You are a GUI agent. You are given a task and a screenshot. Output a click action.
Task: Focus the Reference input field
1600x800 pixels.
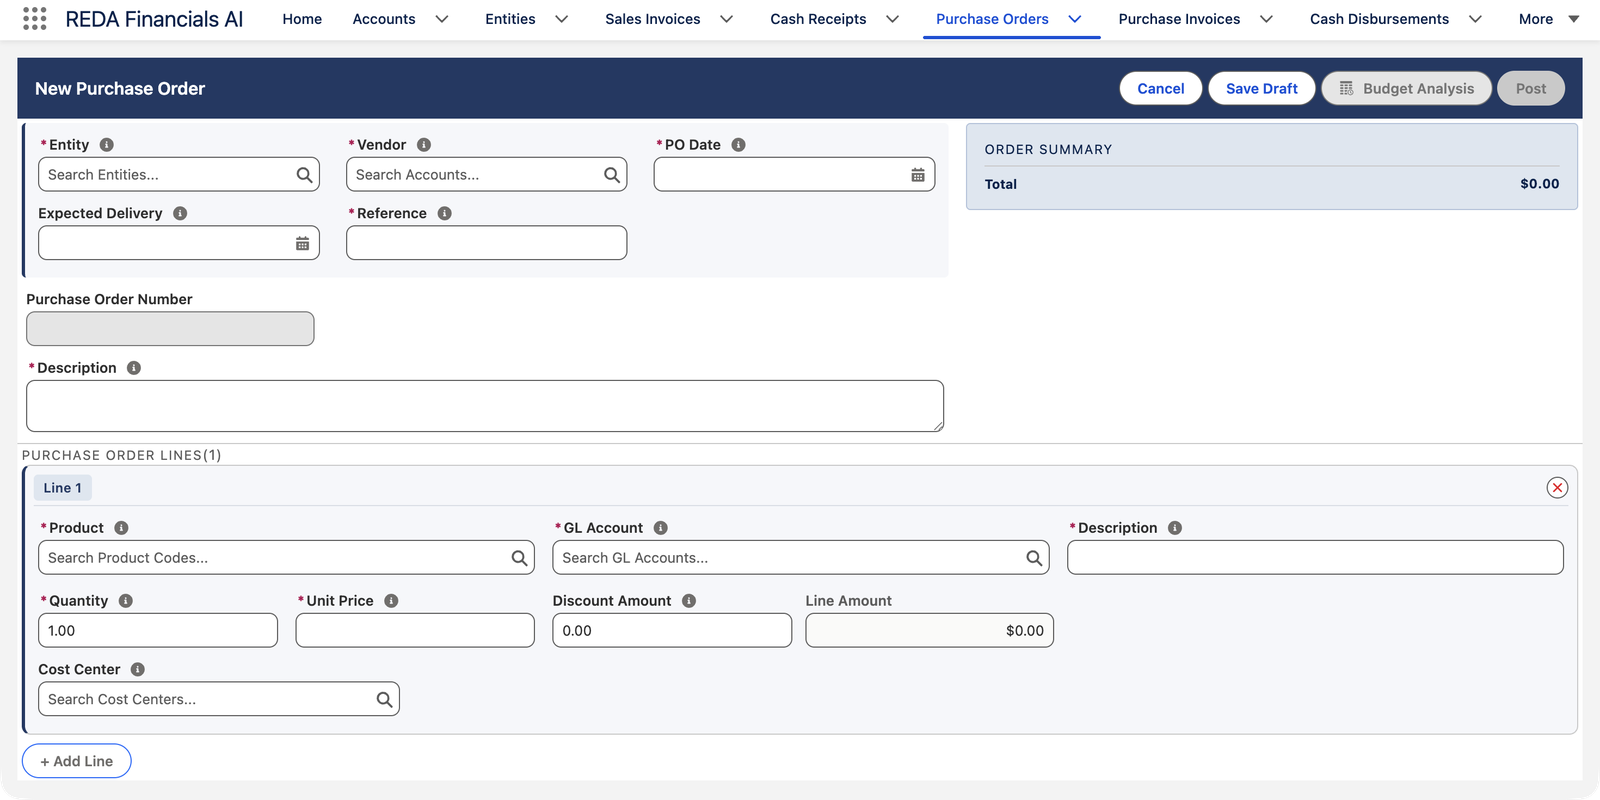click(487, 243)
